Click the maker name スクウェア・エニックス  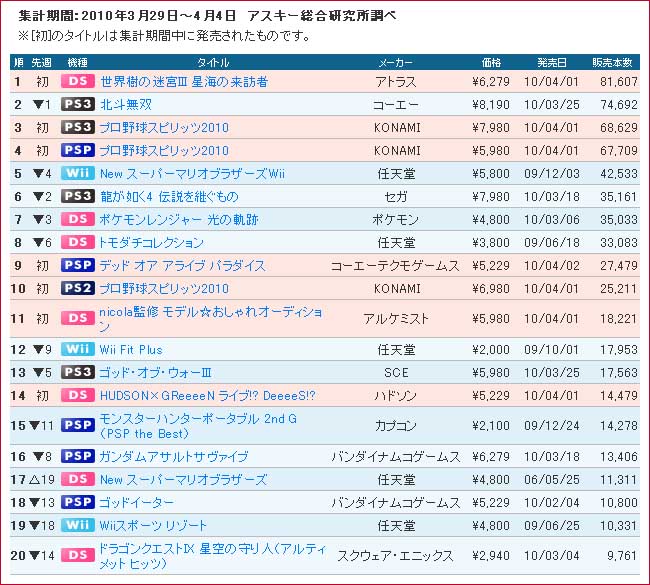395,556
